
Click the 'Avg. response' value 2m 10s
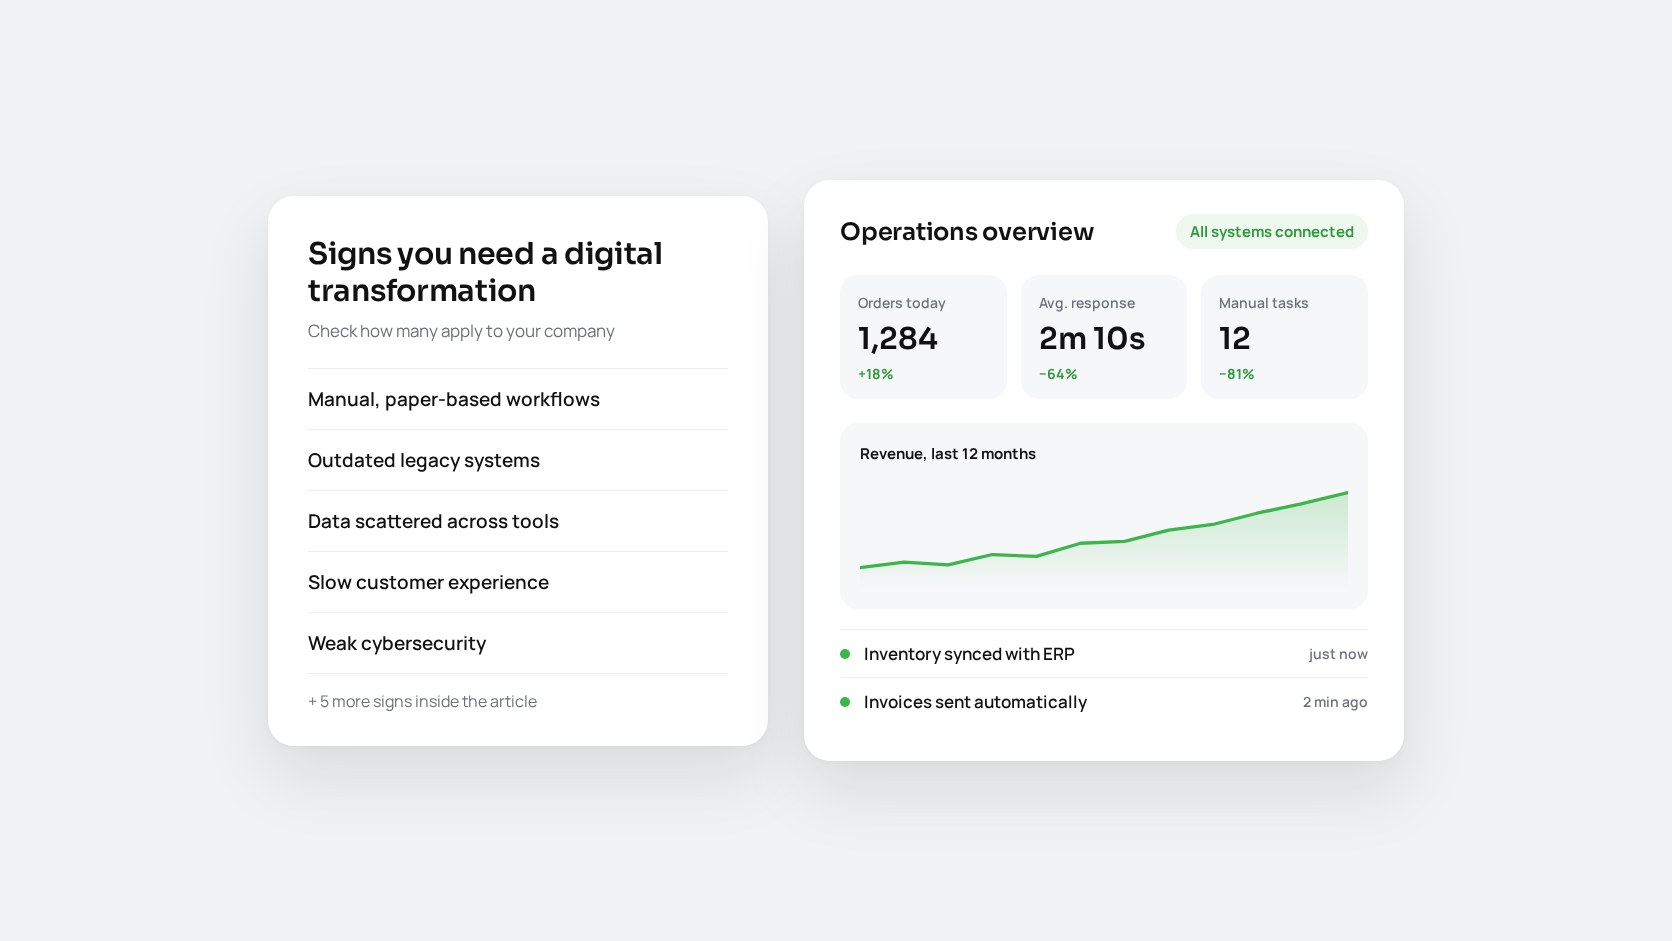click(1091, 338)
